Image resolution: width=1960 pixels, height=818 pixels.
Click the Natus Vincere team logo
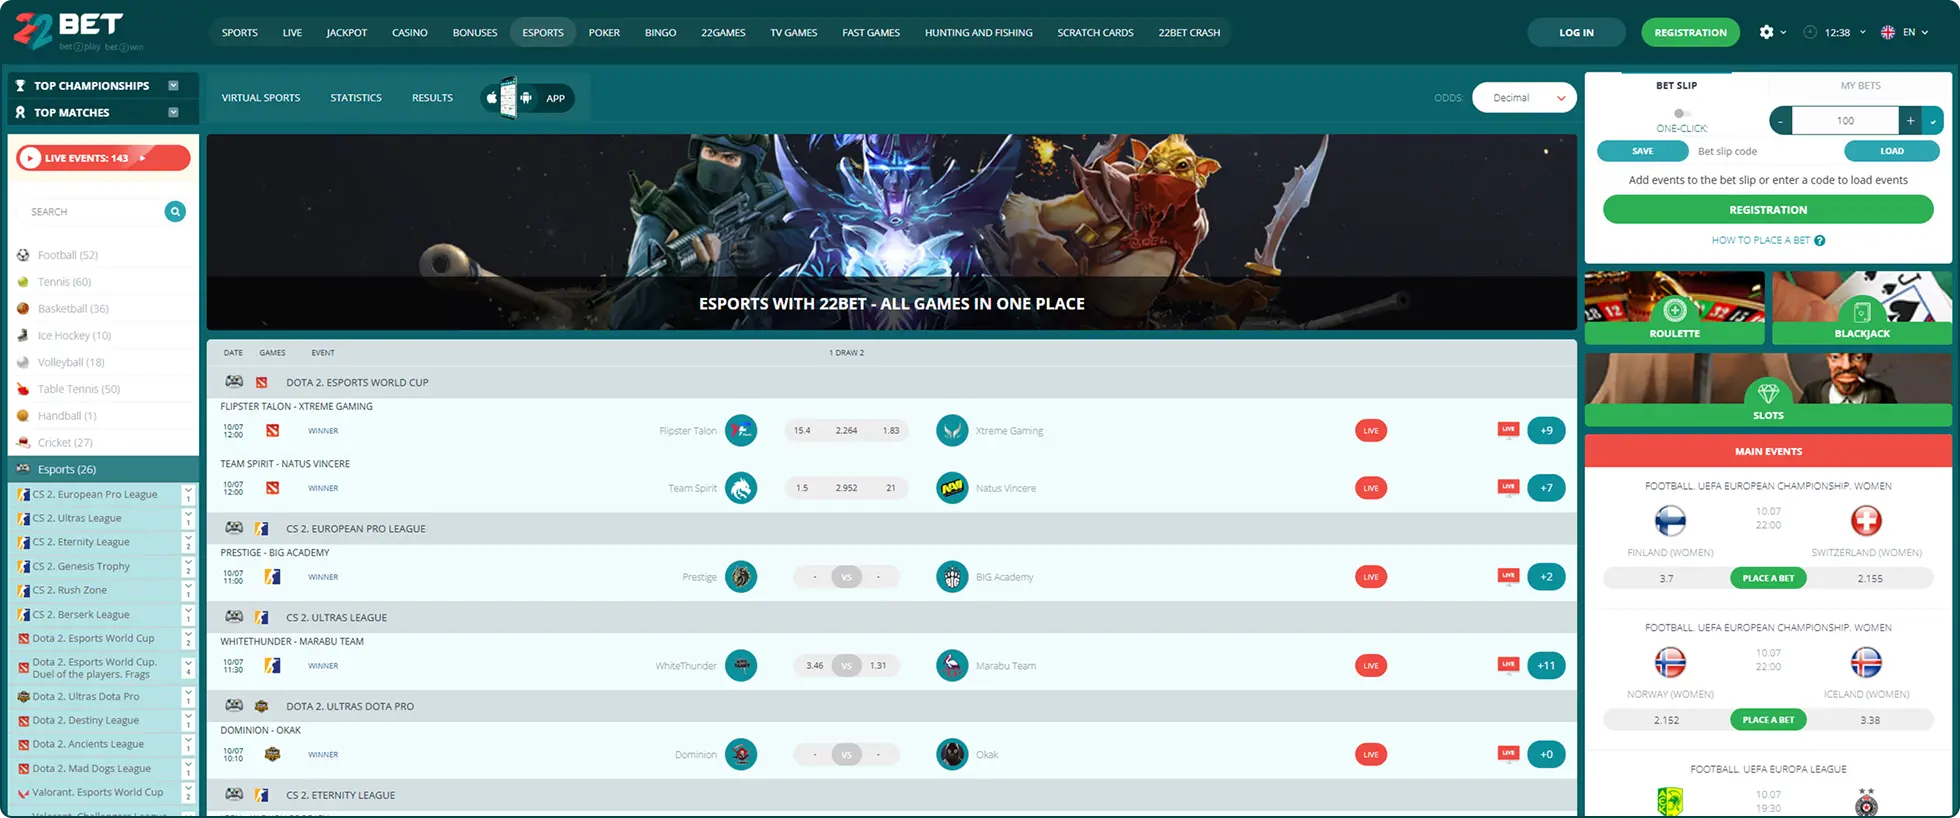[952, 488]
